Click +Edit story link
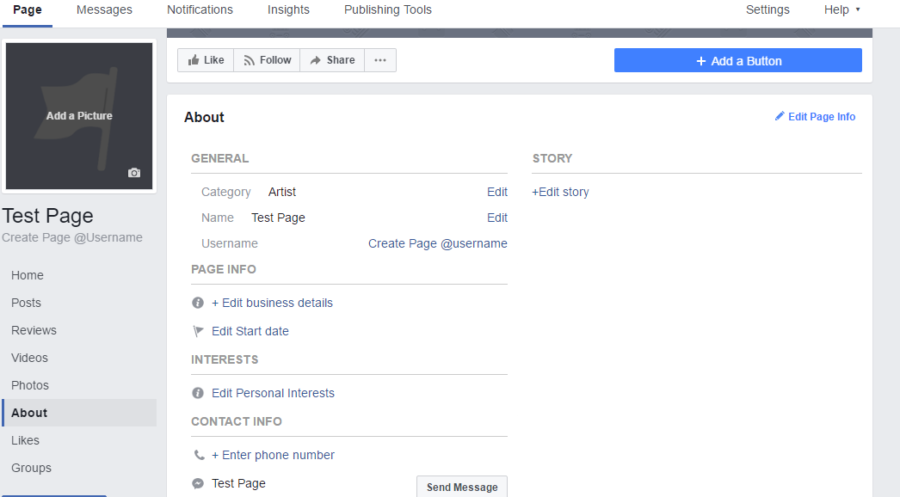 [x=560, y=192]
